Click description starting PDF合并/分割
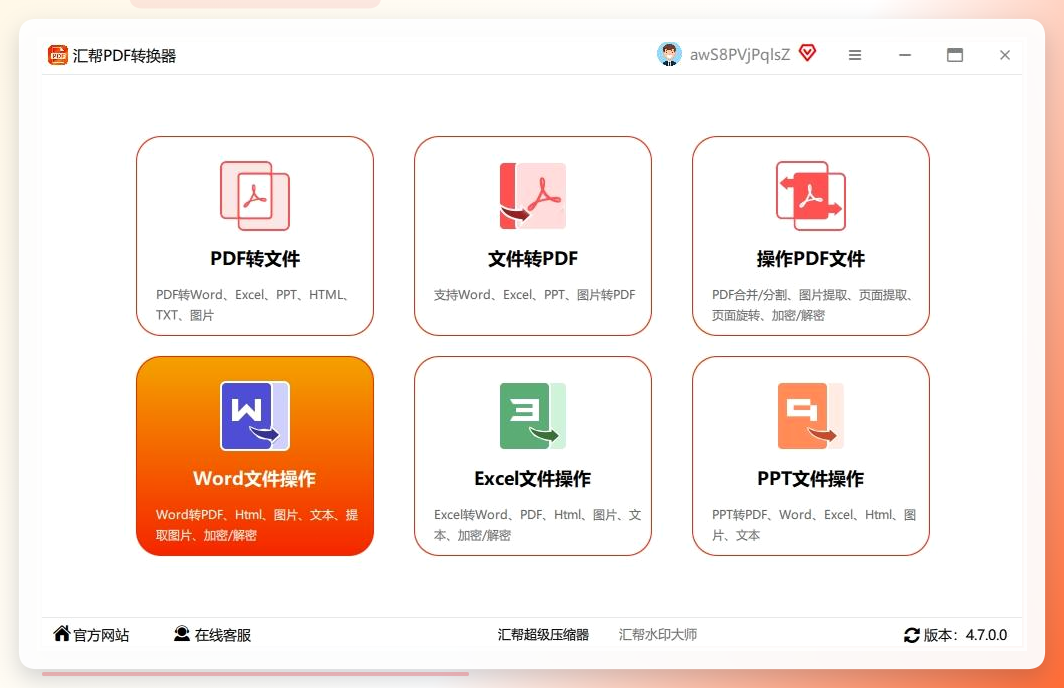Screen dimensions: 1064x688 click(x=814, y=305)
